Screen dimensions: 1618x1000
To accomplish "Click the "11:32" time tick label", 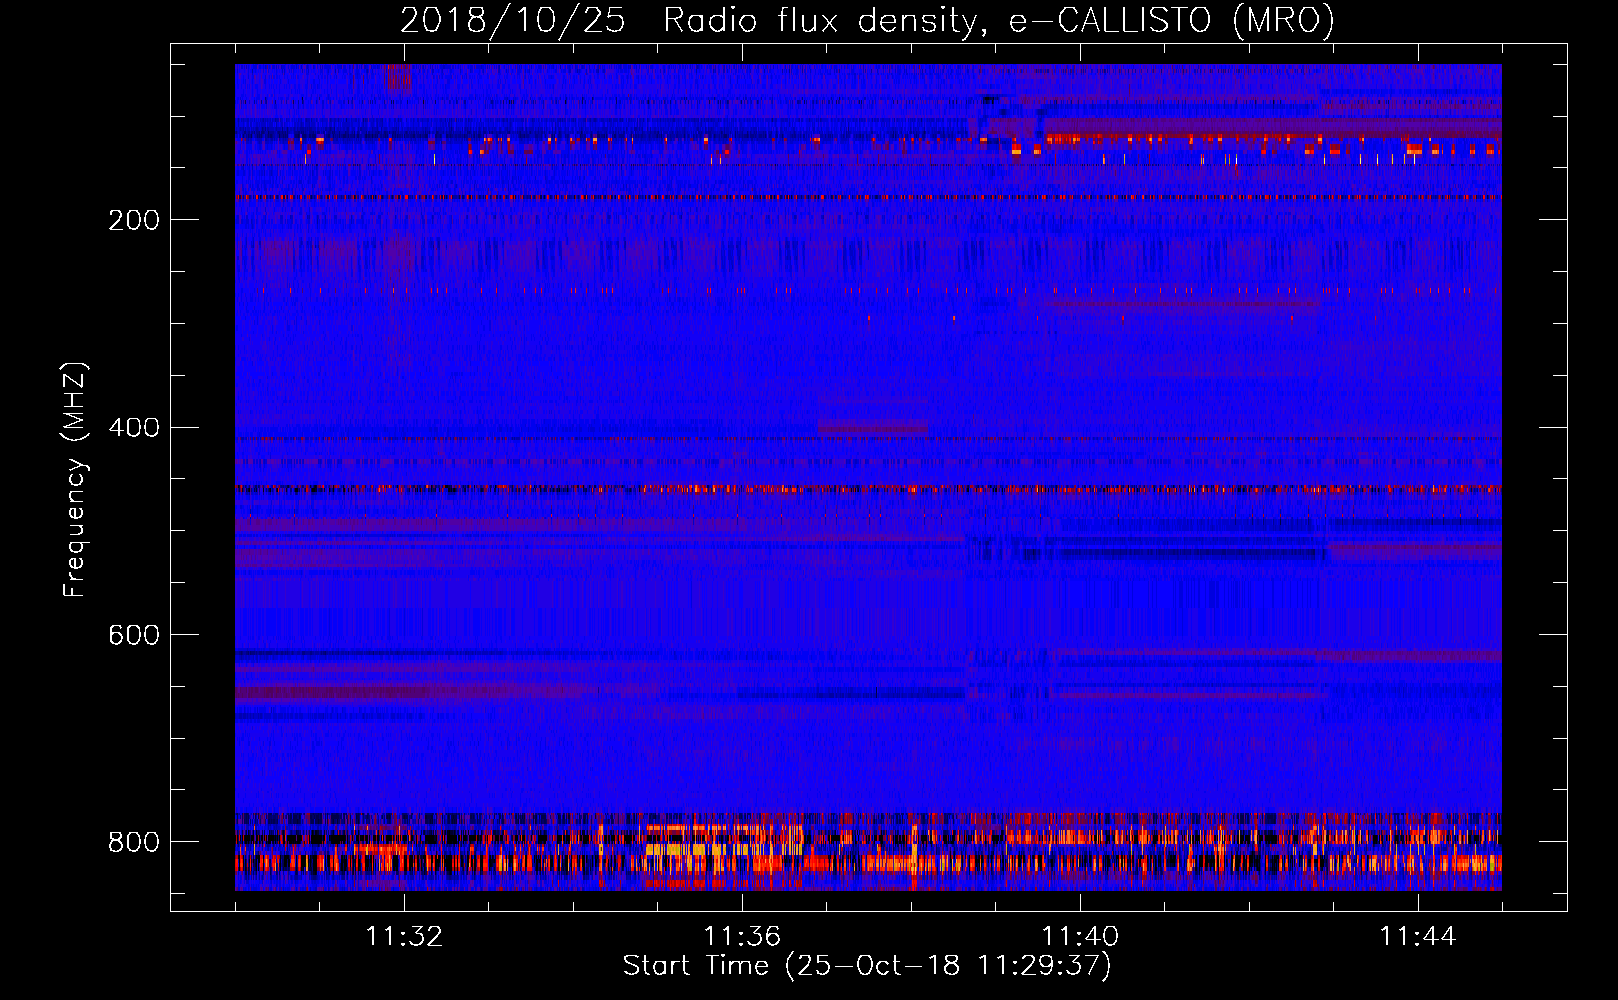I will pos(404,937).
